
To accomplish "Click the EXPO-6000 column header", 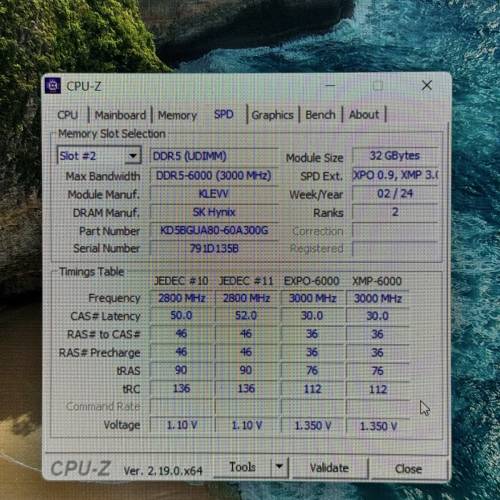I will click(311, 281).
